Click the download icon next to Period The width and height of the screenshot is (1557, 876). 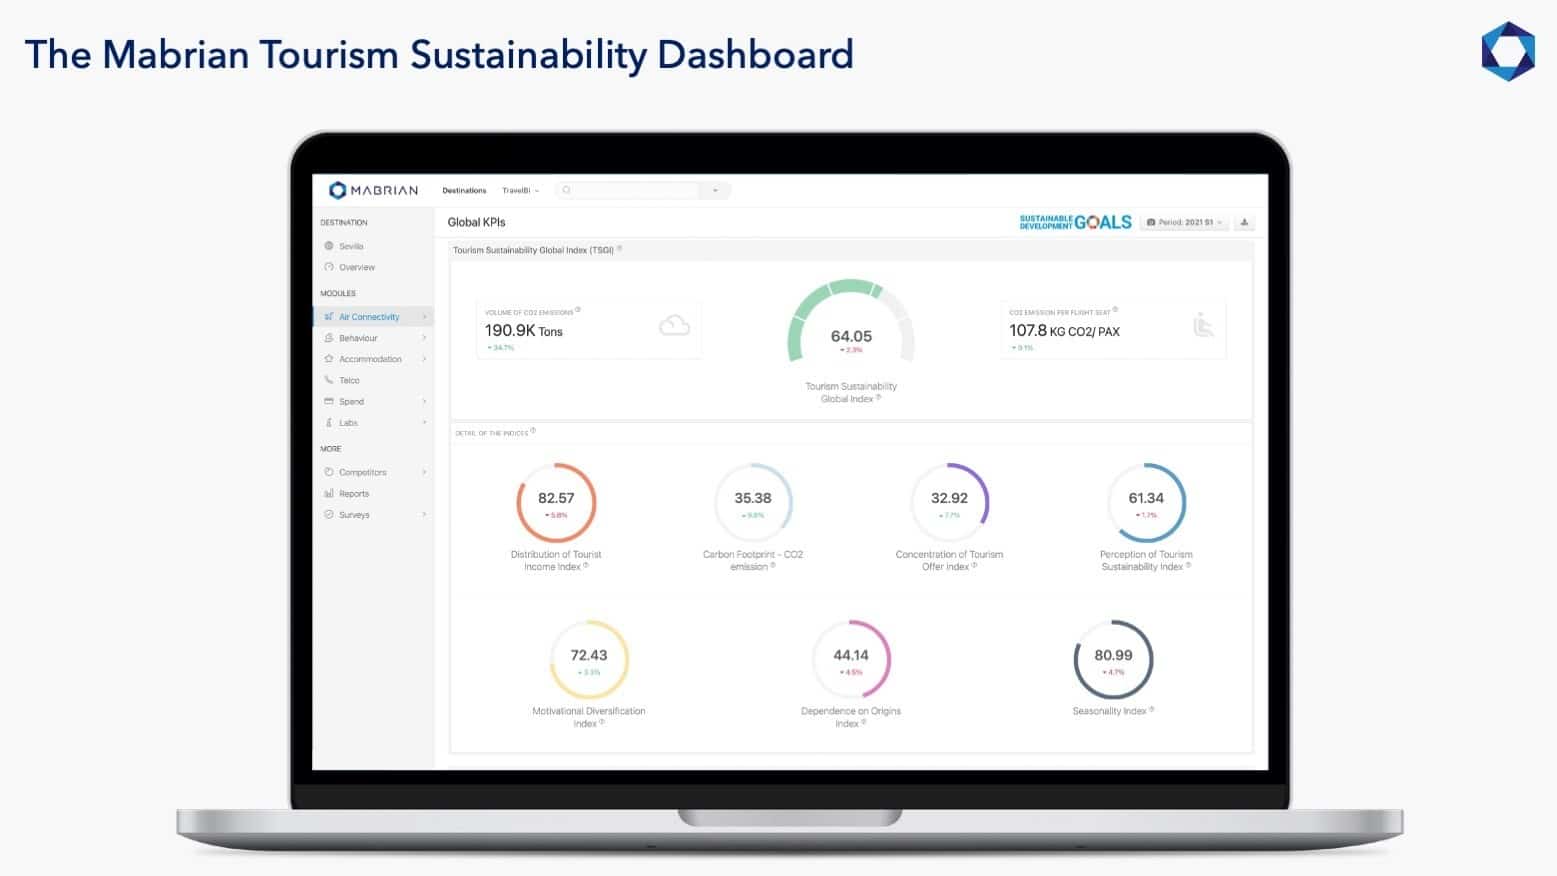(x=1244, y=222)
